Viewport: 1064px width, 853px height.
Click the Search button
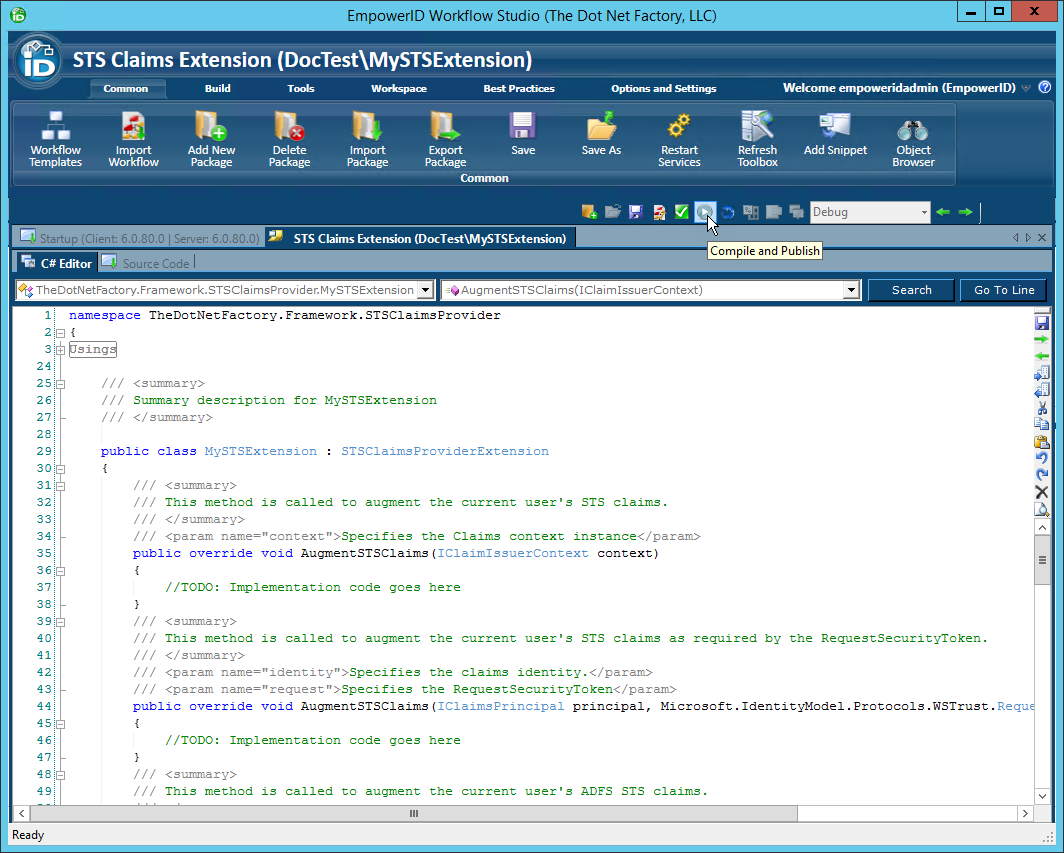(x=911, y=289)
